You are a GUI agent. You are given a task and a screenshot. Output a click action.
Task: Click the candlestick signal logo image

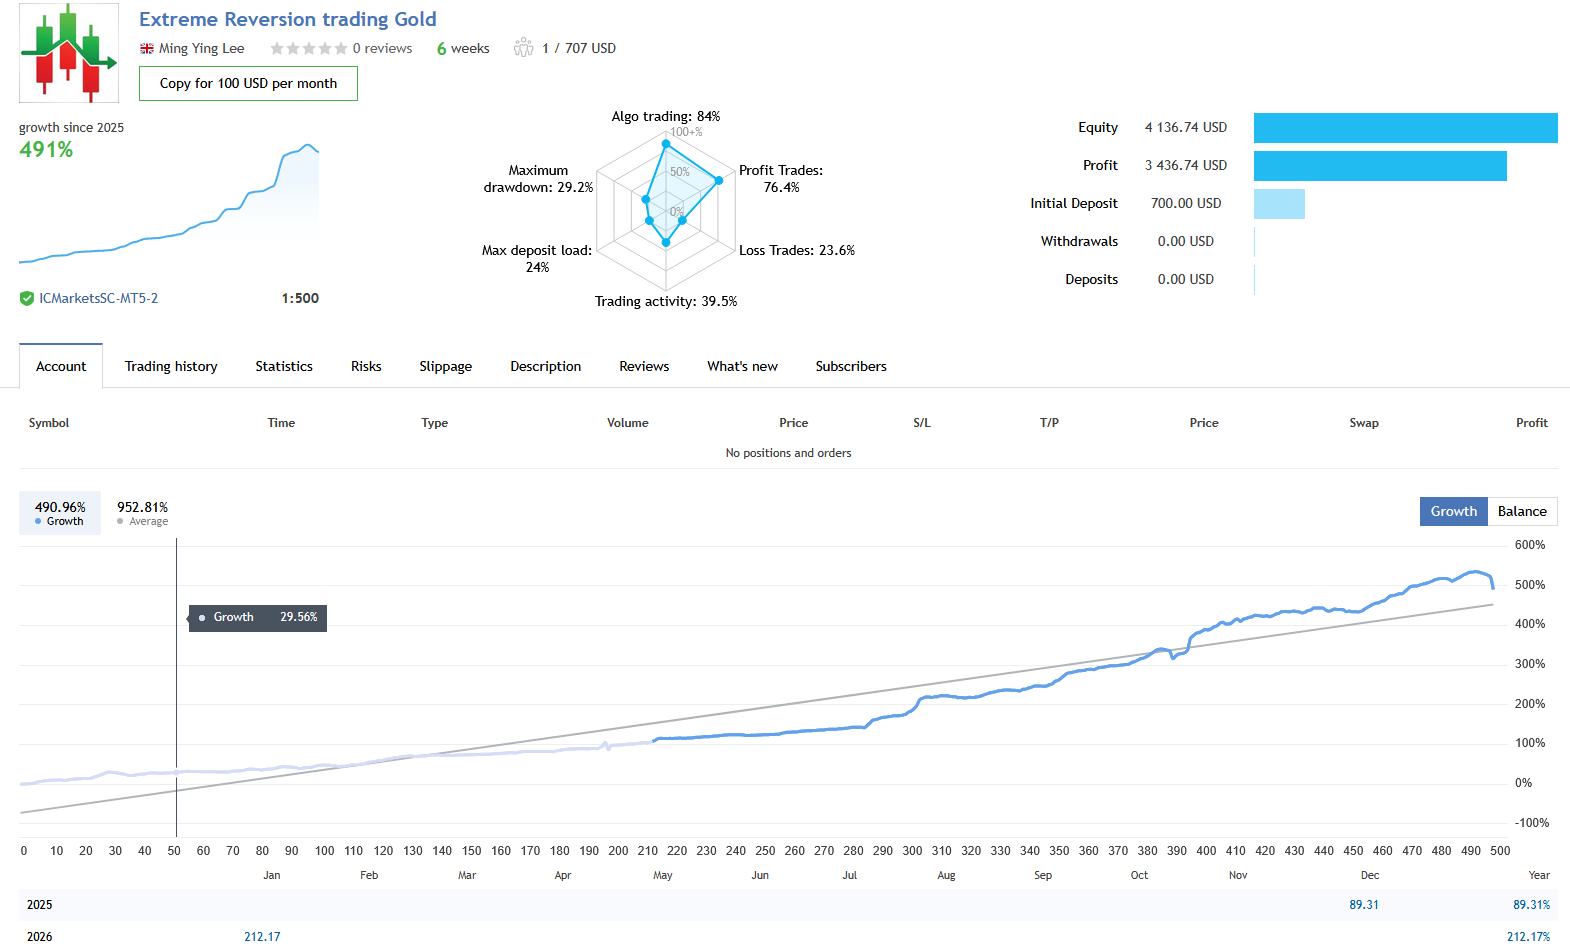pyautogui.click(x=69, y=53)
